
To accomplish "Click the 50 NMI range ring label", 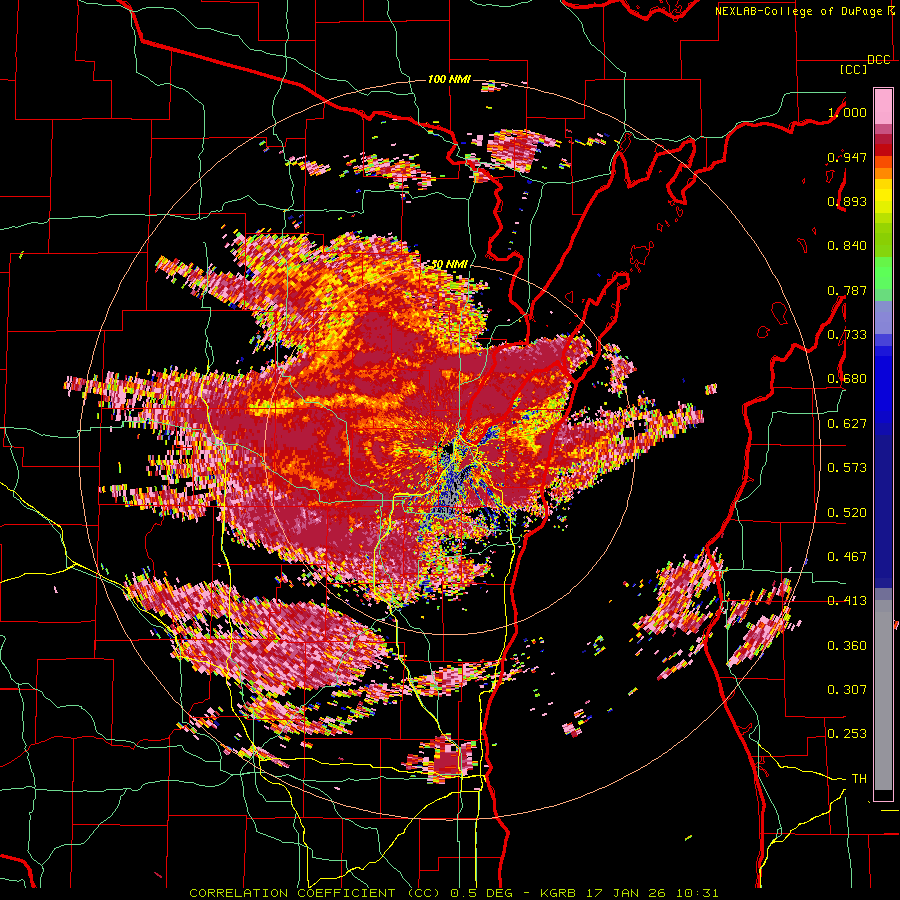I will tap(449, 265).
